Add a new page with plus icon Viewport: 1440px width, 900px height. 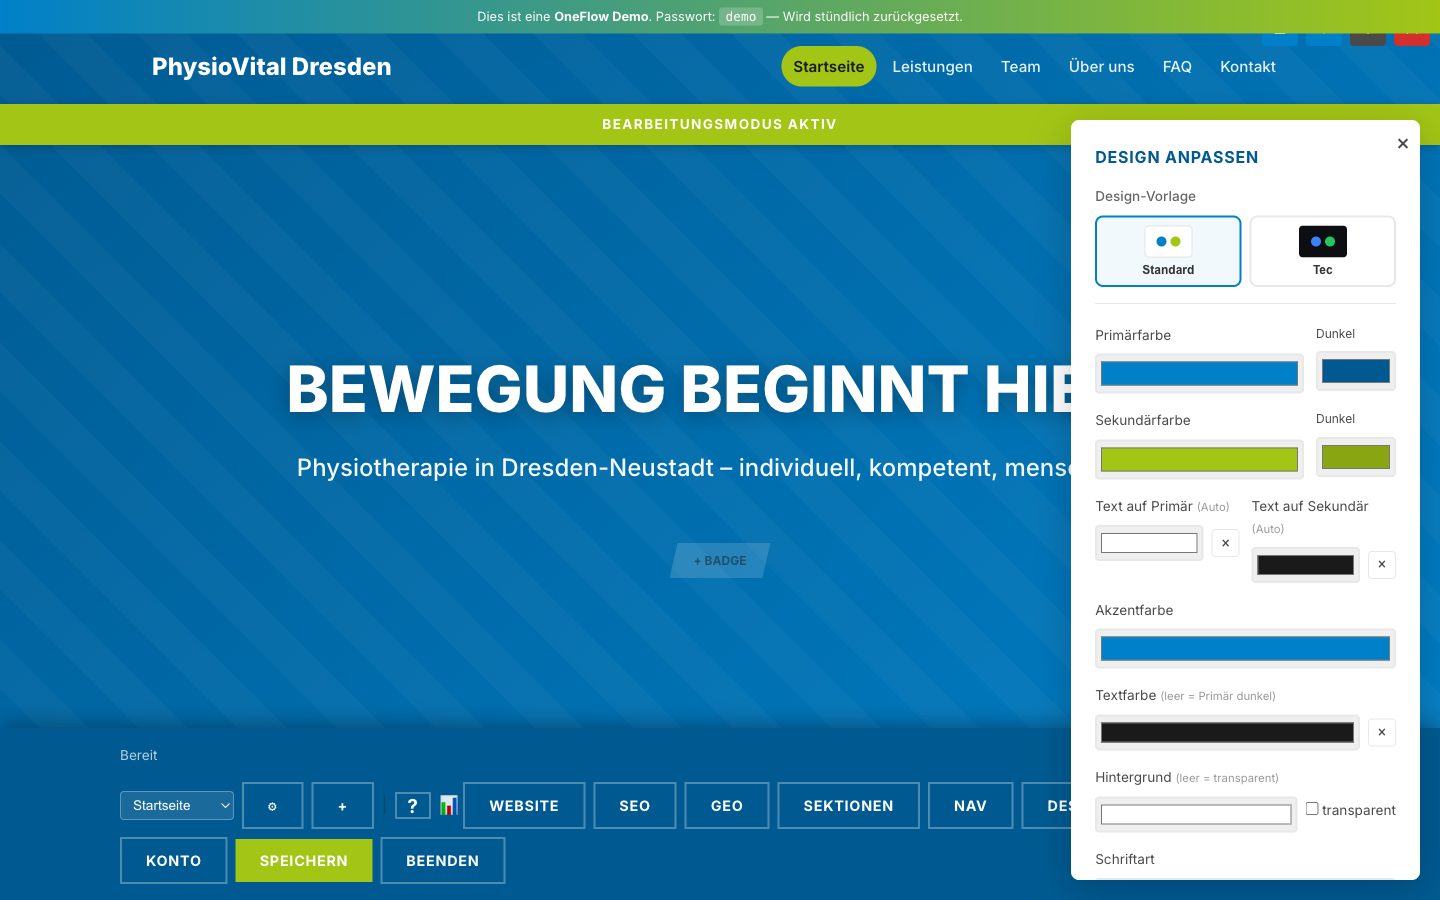coord(342,805)
